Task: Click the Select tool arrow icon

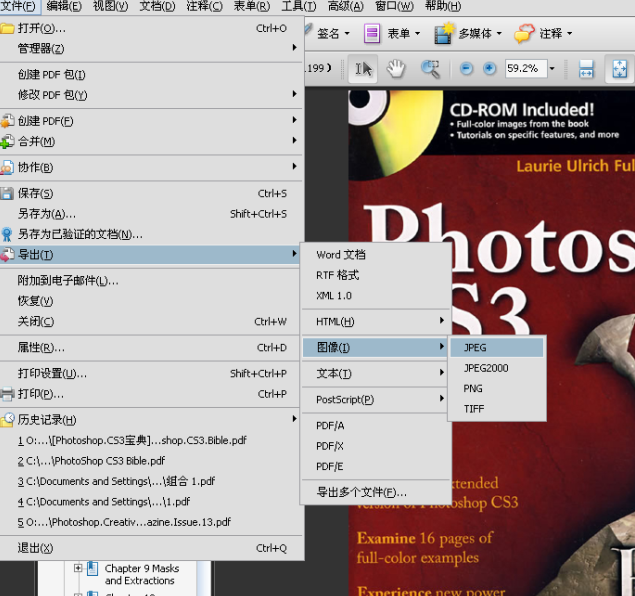Action: (363, 69)
